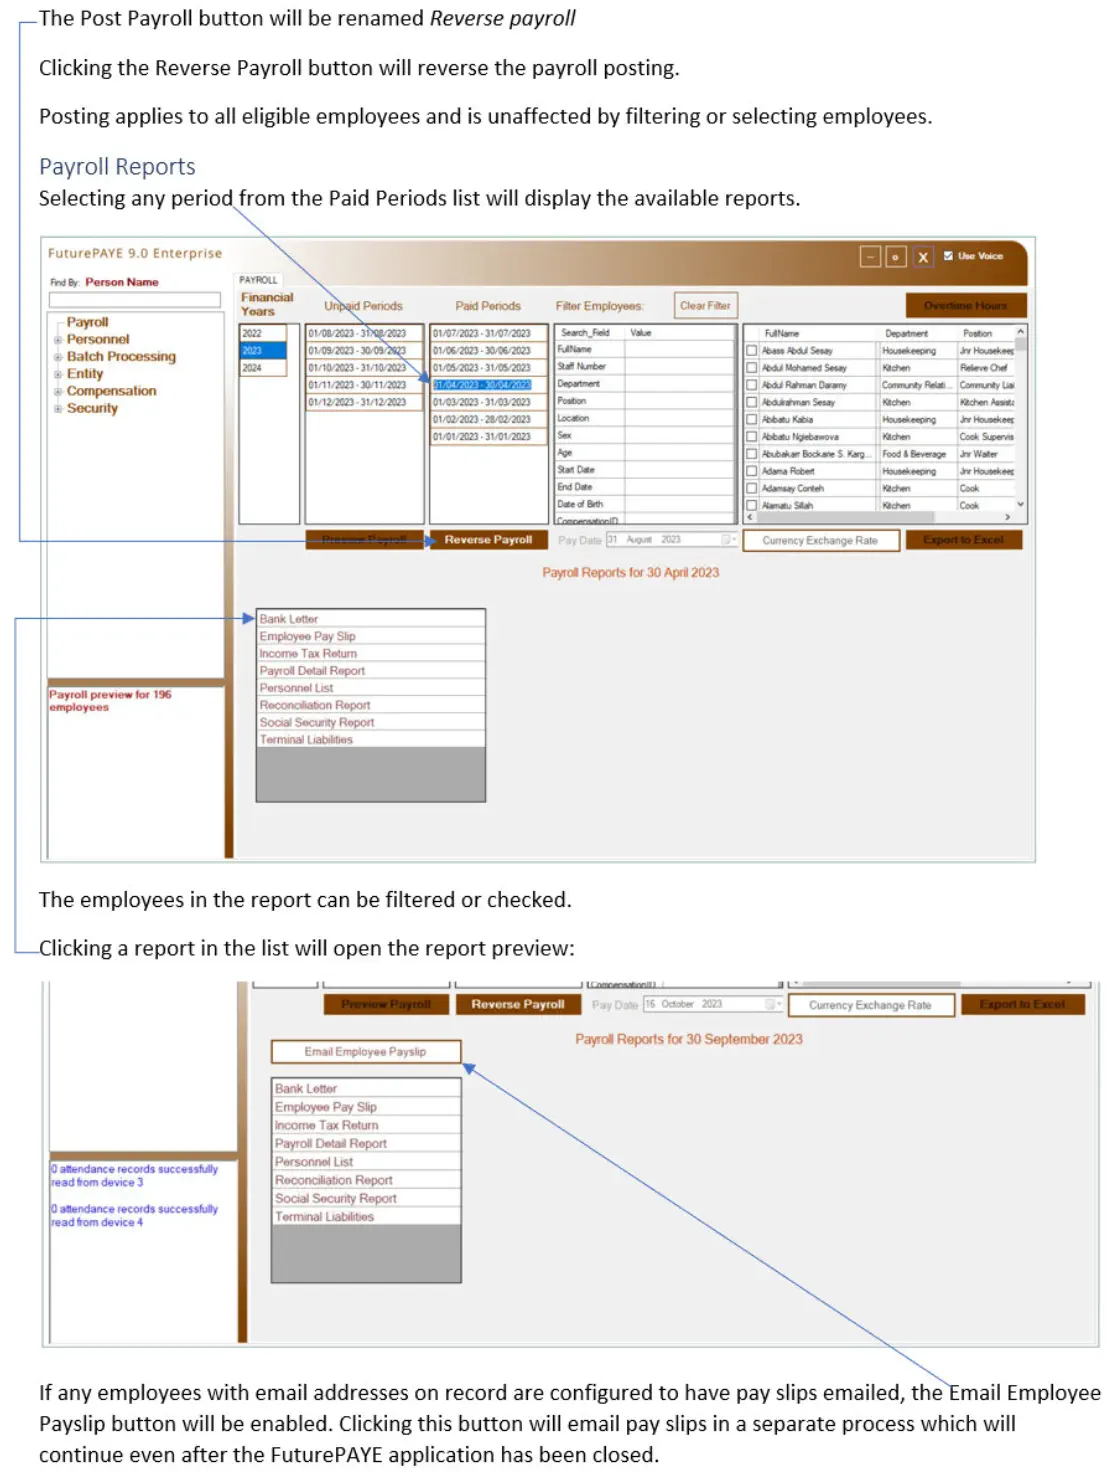Select the Staff Number filter field row
Viewport: 1118px width, 1480px height.
coord(645,367)
